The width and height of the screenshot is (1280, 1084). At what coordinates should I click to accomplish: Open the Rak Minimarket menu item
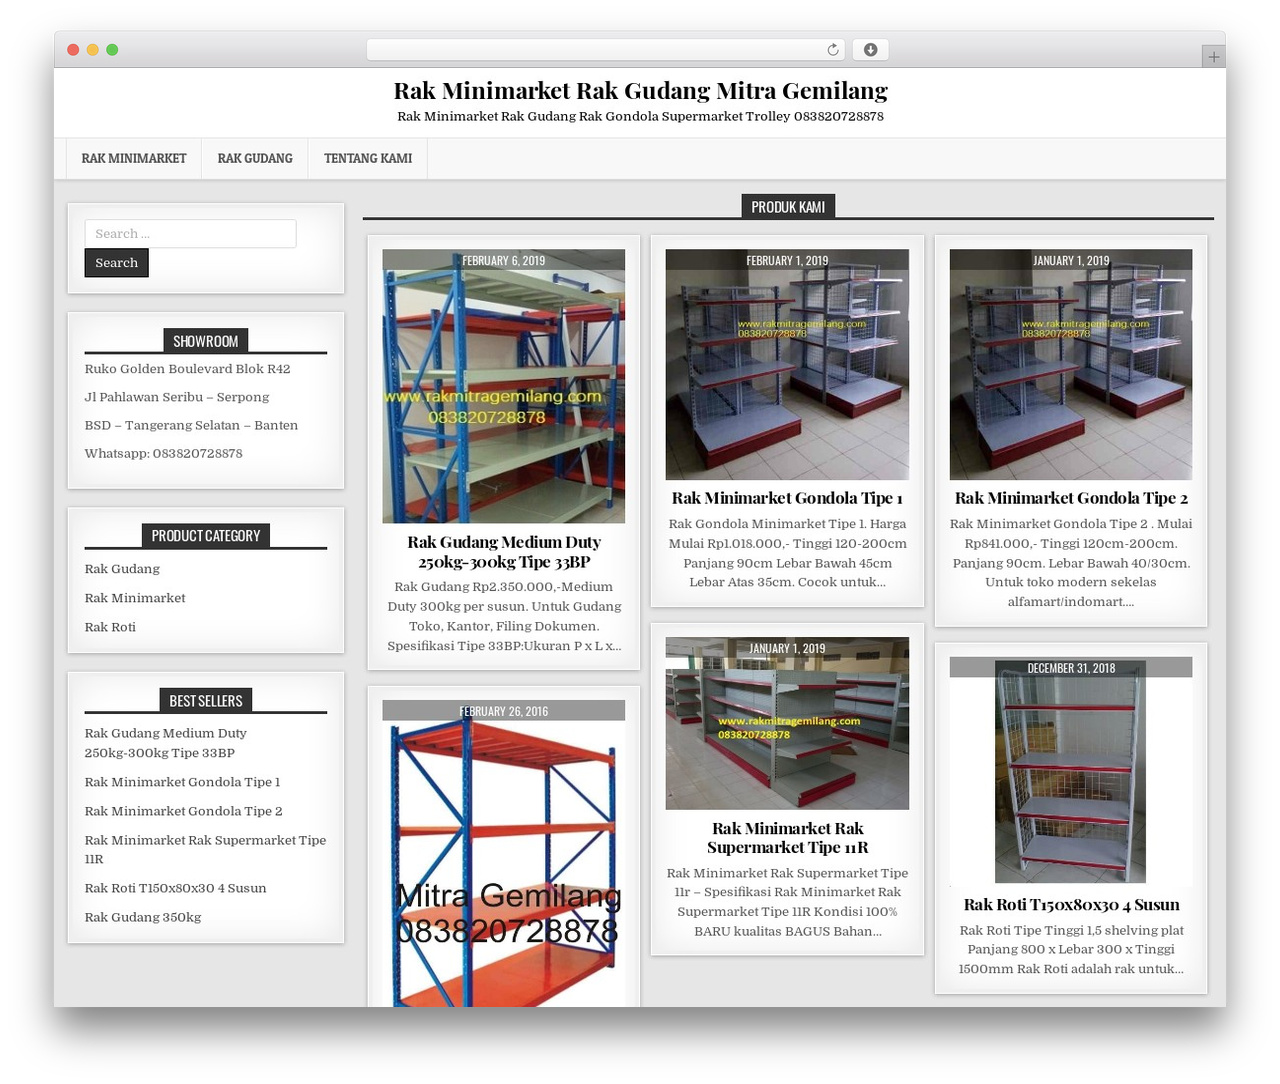pos(134,159)
